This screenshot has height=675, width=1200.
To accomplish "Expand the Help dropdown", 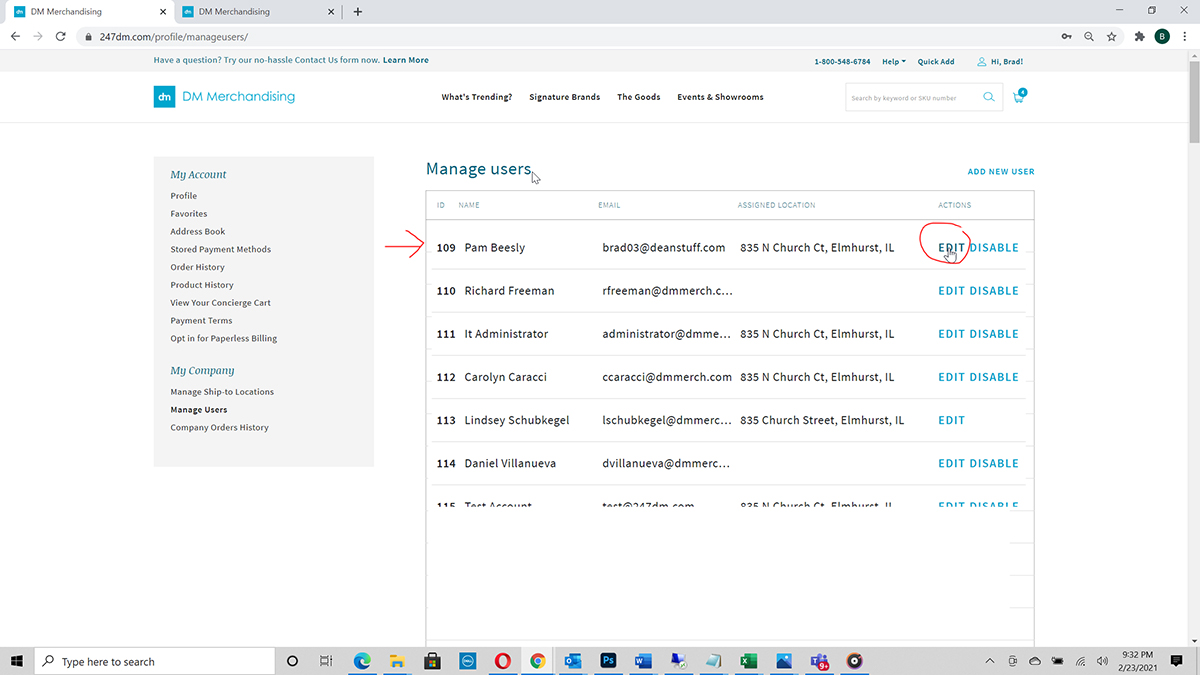I will [x=894, y=61].
